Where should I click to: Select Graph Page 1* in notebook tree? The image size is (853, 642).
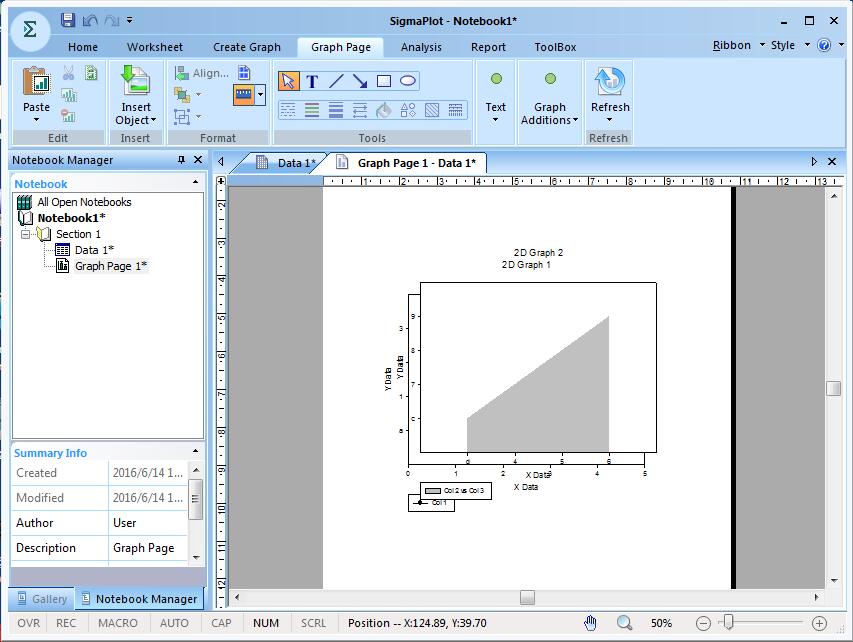point(110,266)
